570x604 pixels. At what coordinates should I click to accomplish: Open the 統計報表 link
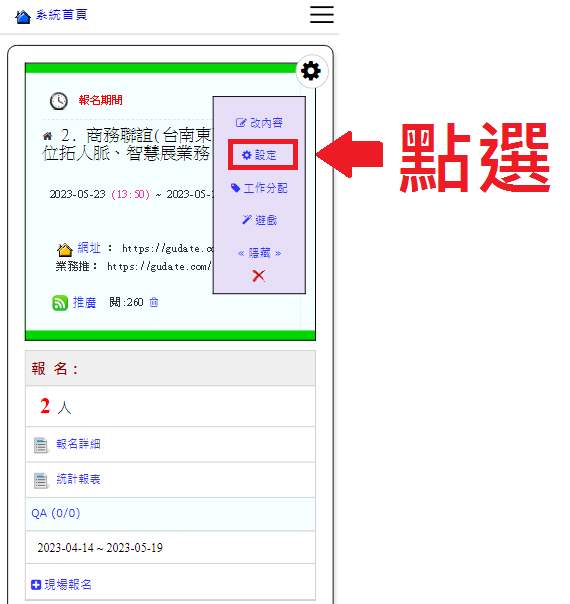pos(79,479)
